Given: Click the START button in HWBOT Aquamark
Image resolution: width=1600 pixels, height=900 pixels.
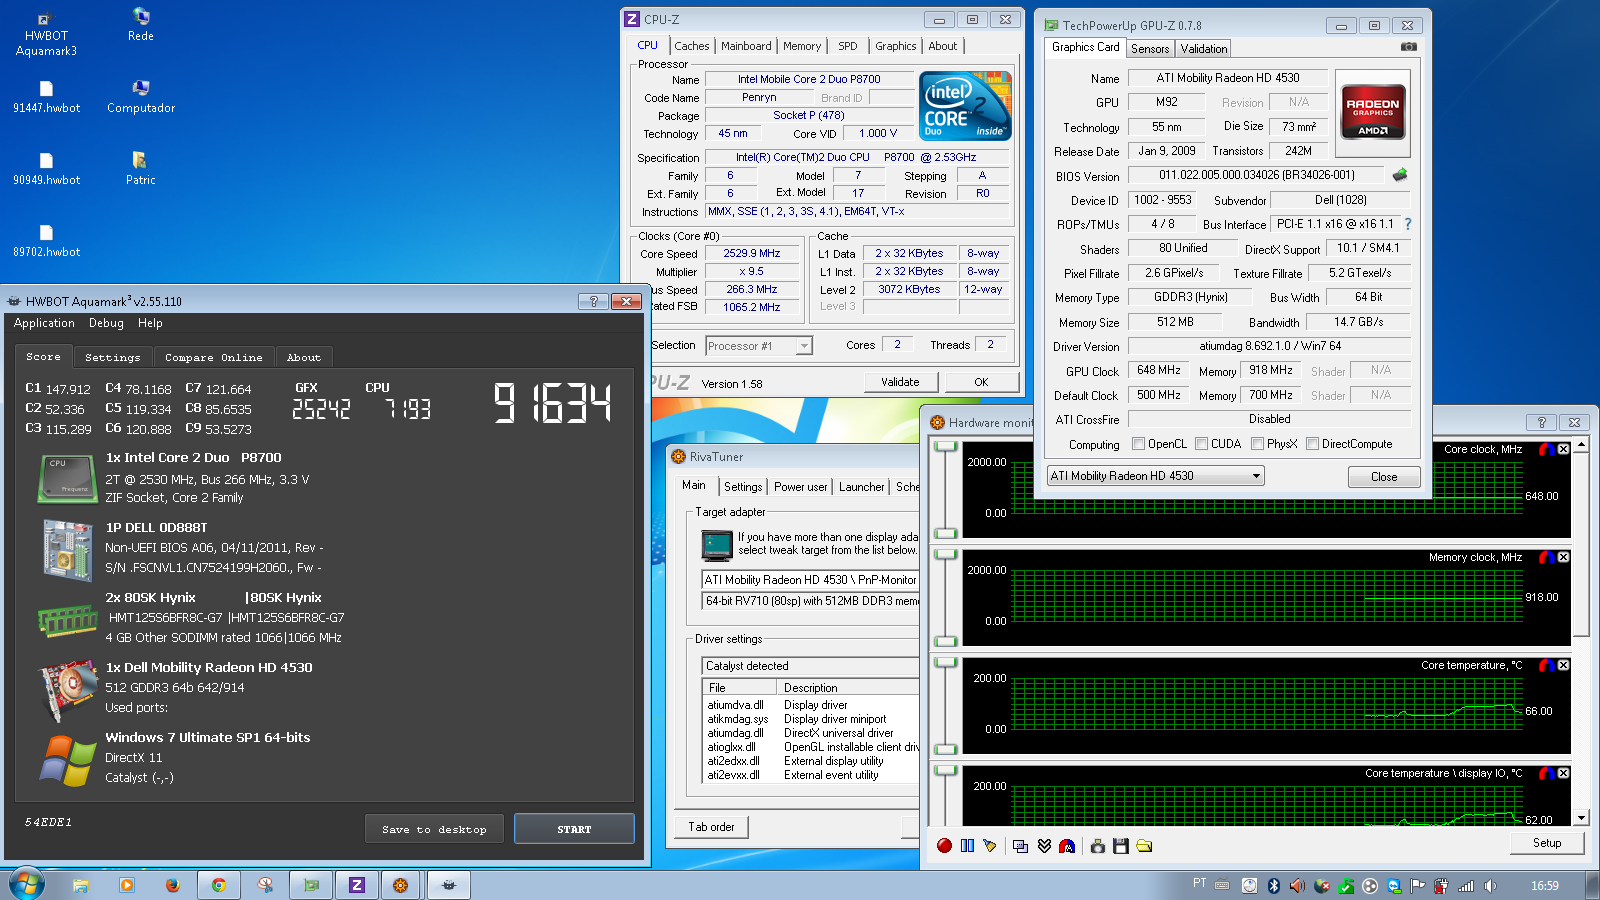Looking at the screenshot, I should pyautogui.click(x=574, y=829).
